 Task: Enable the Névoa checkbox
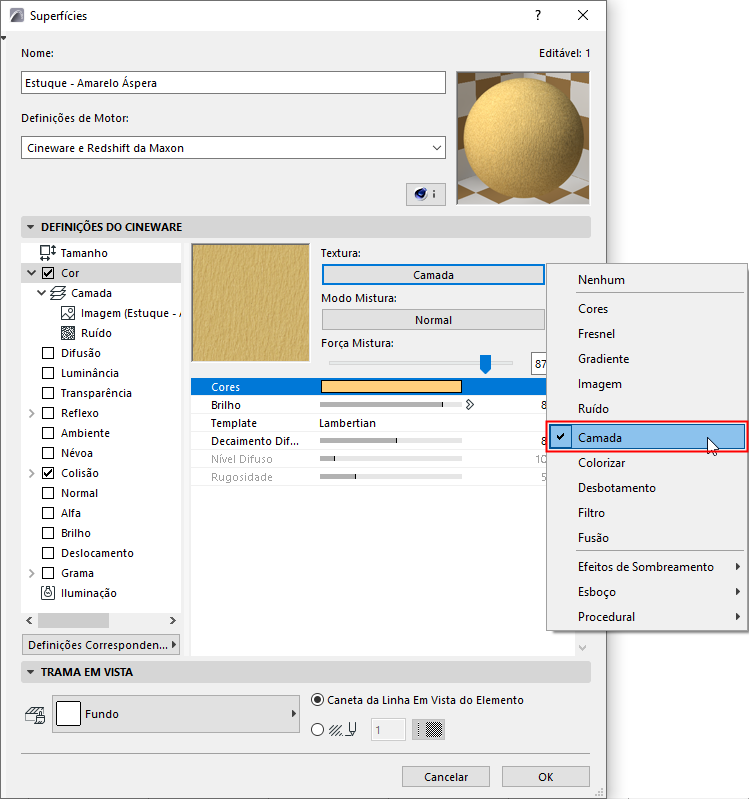click(48, 453)
